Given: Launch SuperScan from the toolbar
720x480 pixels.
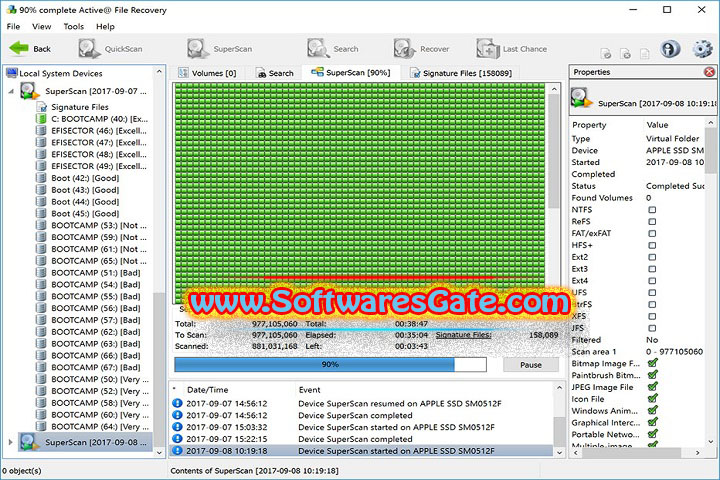Looking at the screenshot, I should [x=219, y=49].
